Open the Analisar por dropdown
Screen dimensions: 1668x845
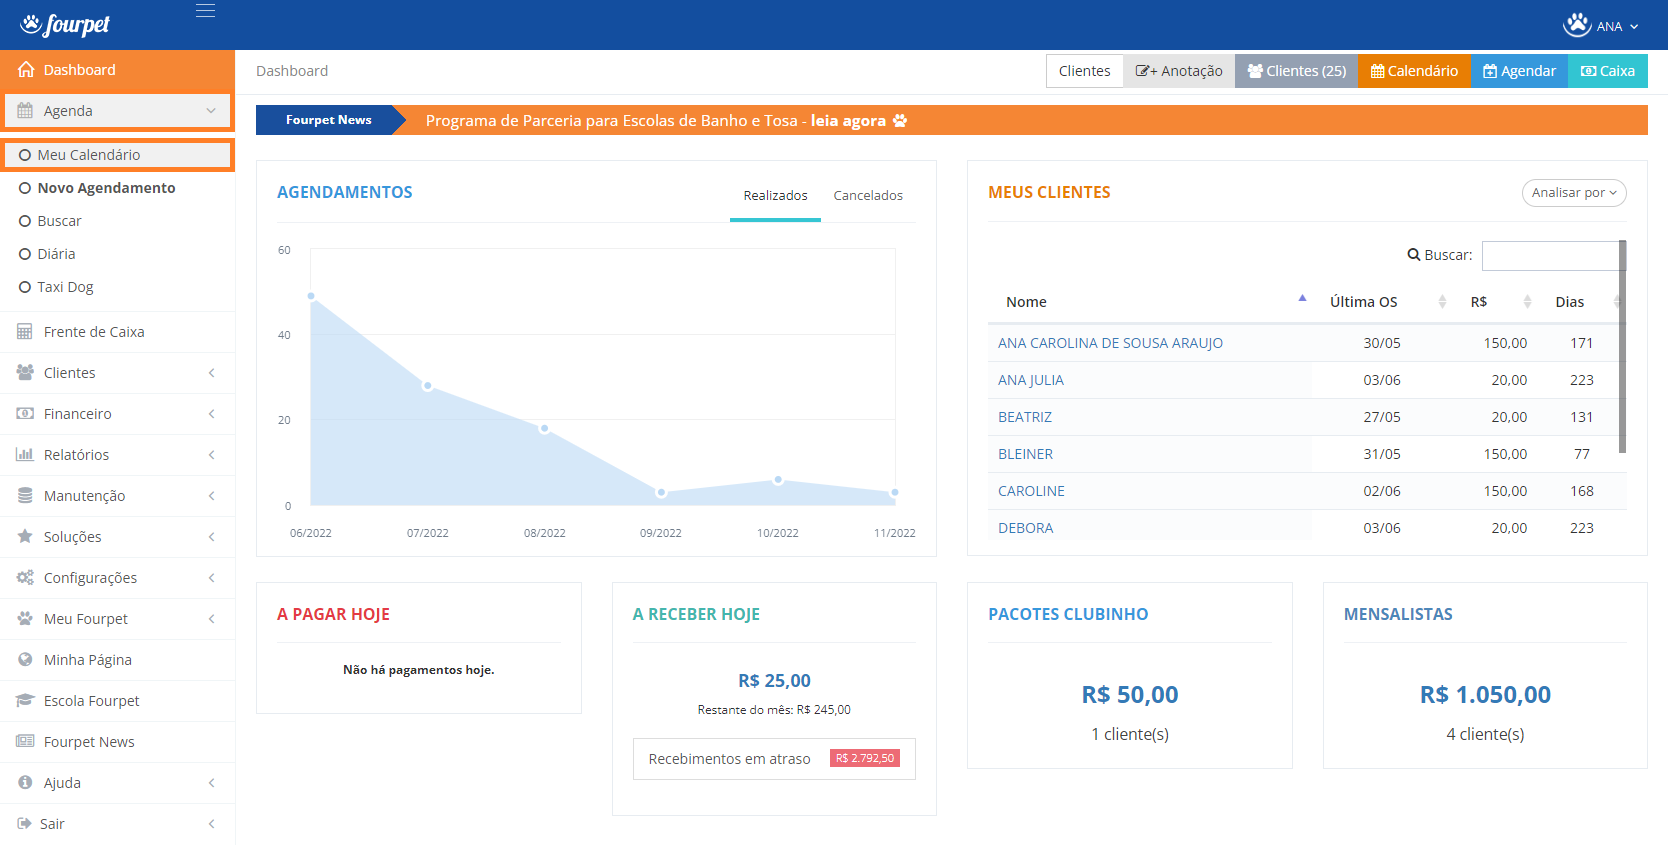tap(1574, 193)
